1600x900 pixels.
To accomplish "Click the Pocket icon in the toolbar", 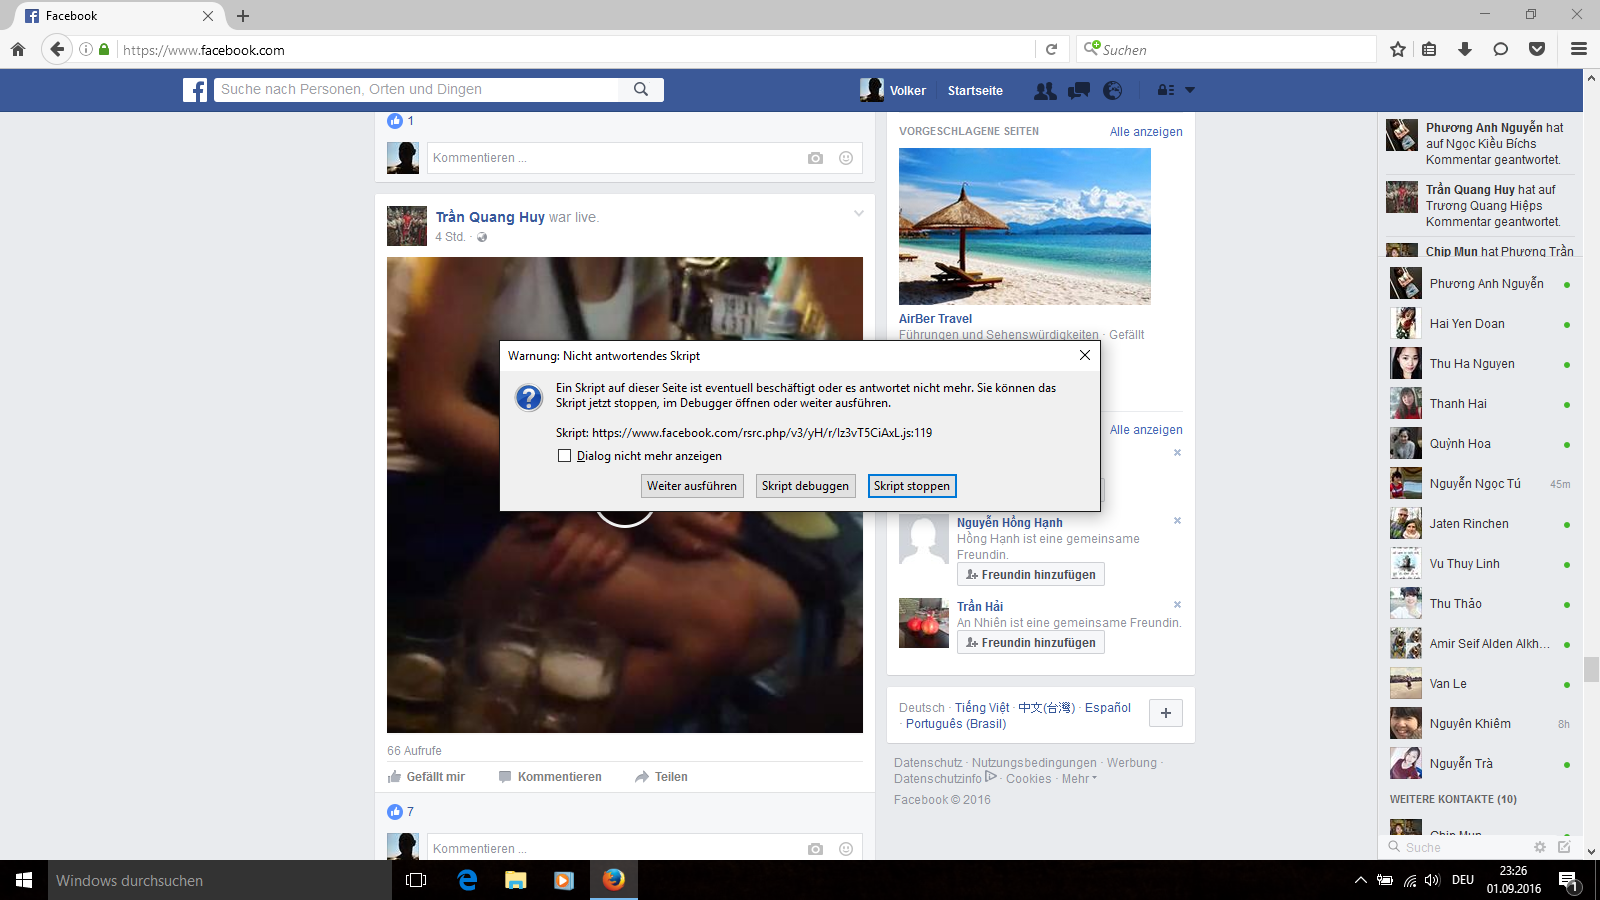I will click(x=1537, y=49).
